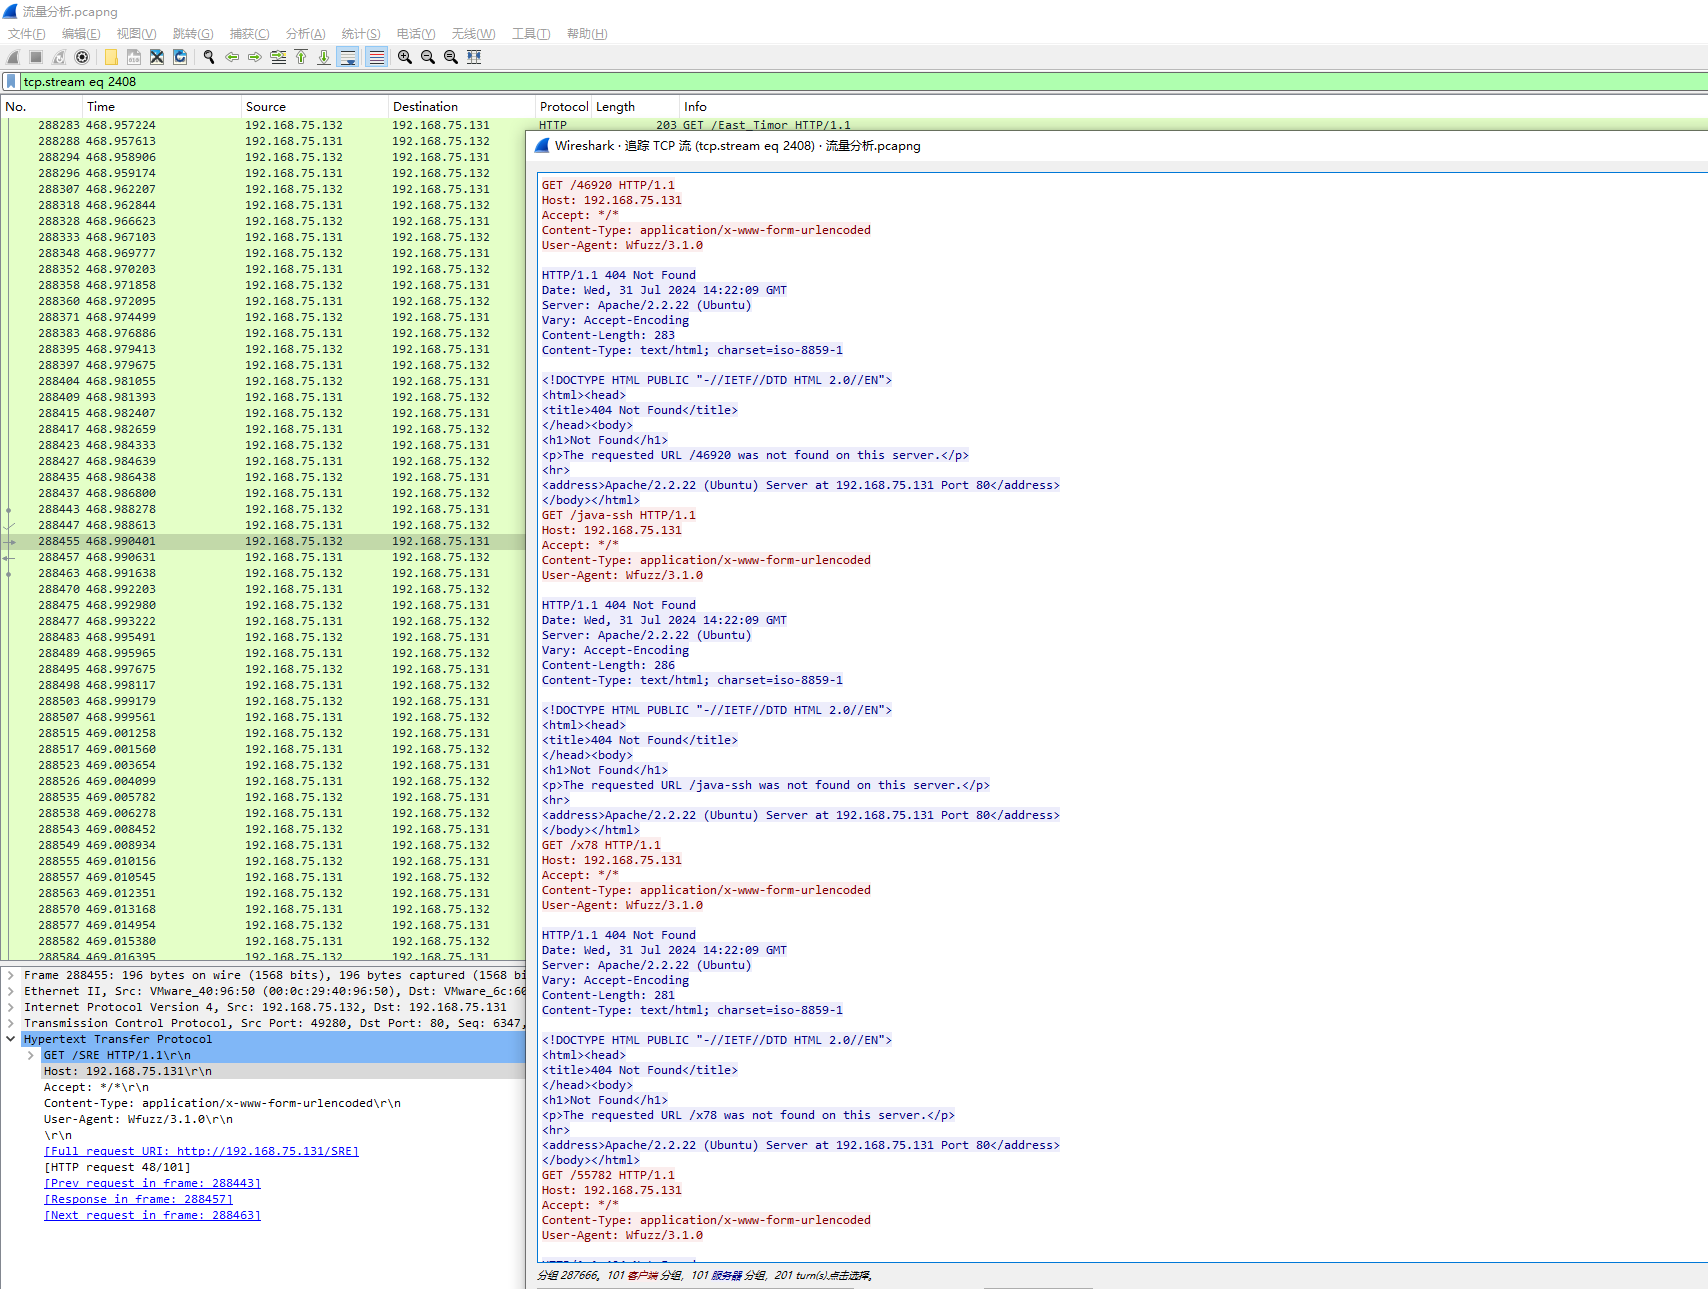Image resolution: width=1708 pixels, height=1289 pixels.
Task: Follow Prev request in frame 288443 link
Action: click(x=152, y=1183)
